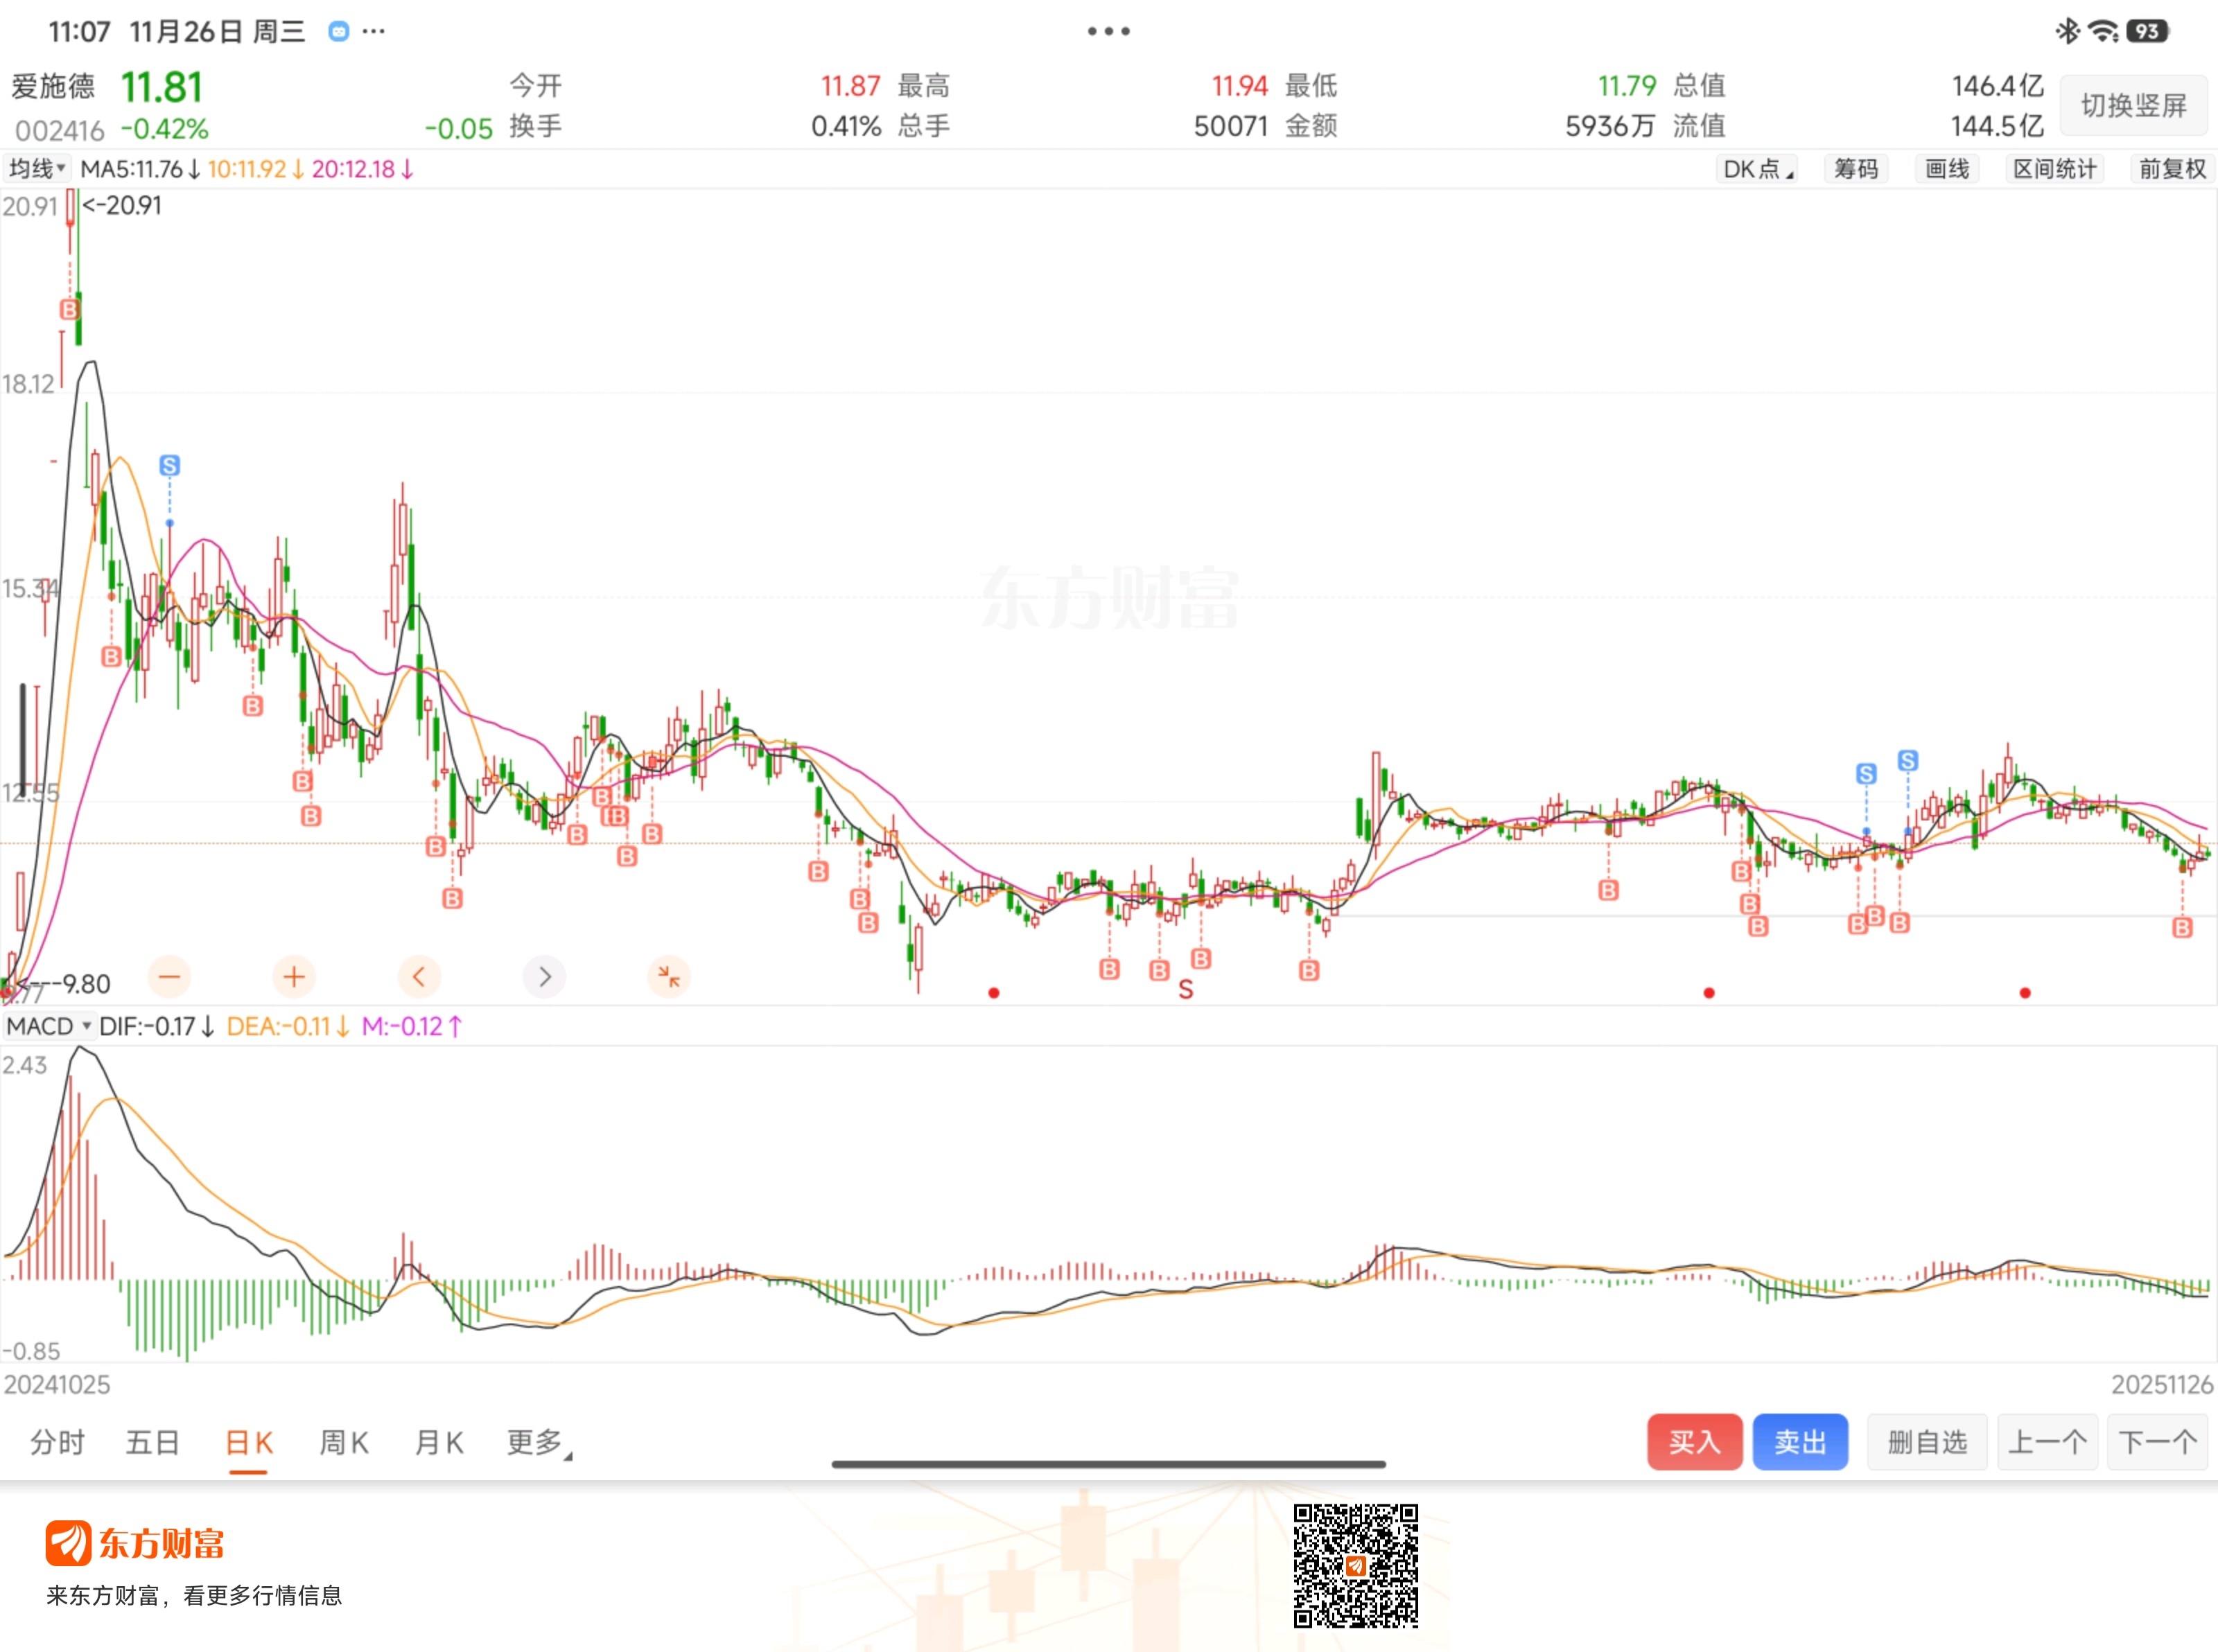Switch orientation with 切换竖屏
The width and height of the screenshot is (2218, 1652).
pyautogui.click(x=2133, y=105)
